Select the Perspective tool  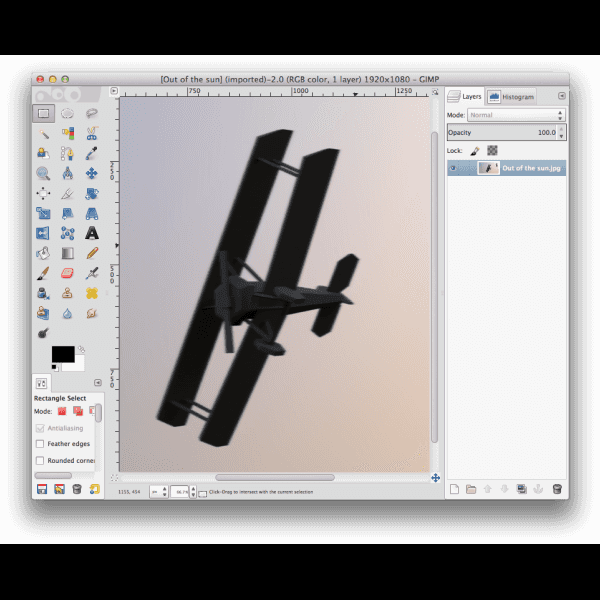coord(92,213)
